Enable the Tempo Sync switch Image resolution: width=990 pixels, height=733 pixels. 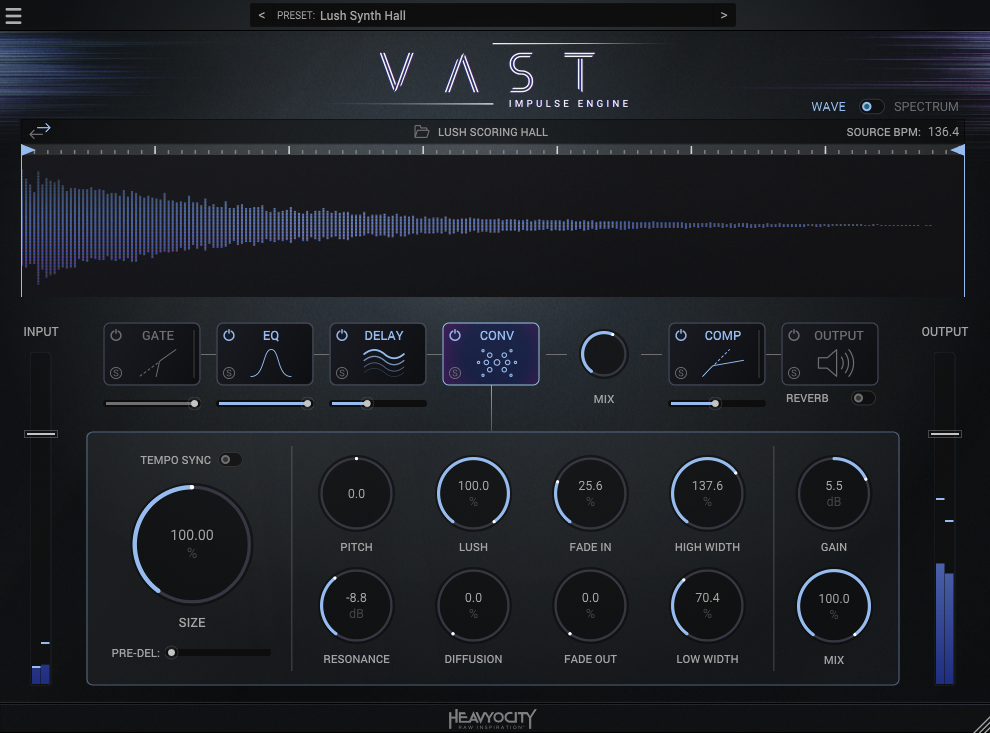coord(230,460)
